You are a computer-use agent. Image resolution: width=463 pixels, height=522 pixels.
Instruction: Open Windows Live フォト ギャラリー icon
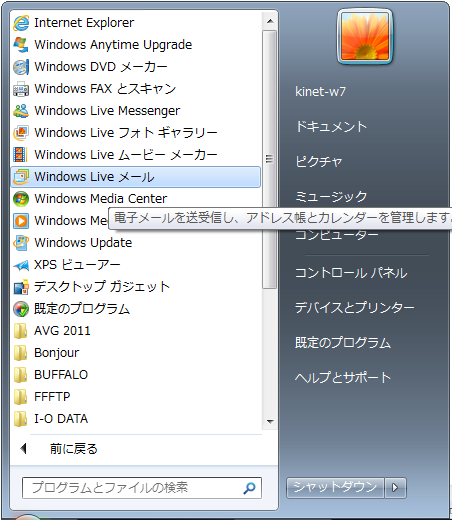pyautogui.click(x=21, y=133)
